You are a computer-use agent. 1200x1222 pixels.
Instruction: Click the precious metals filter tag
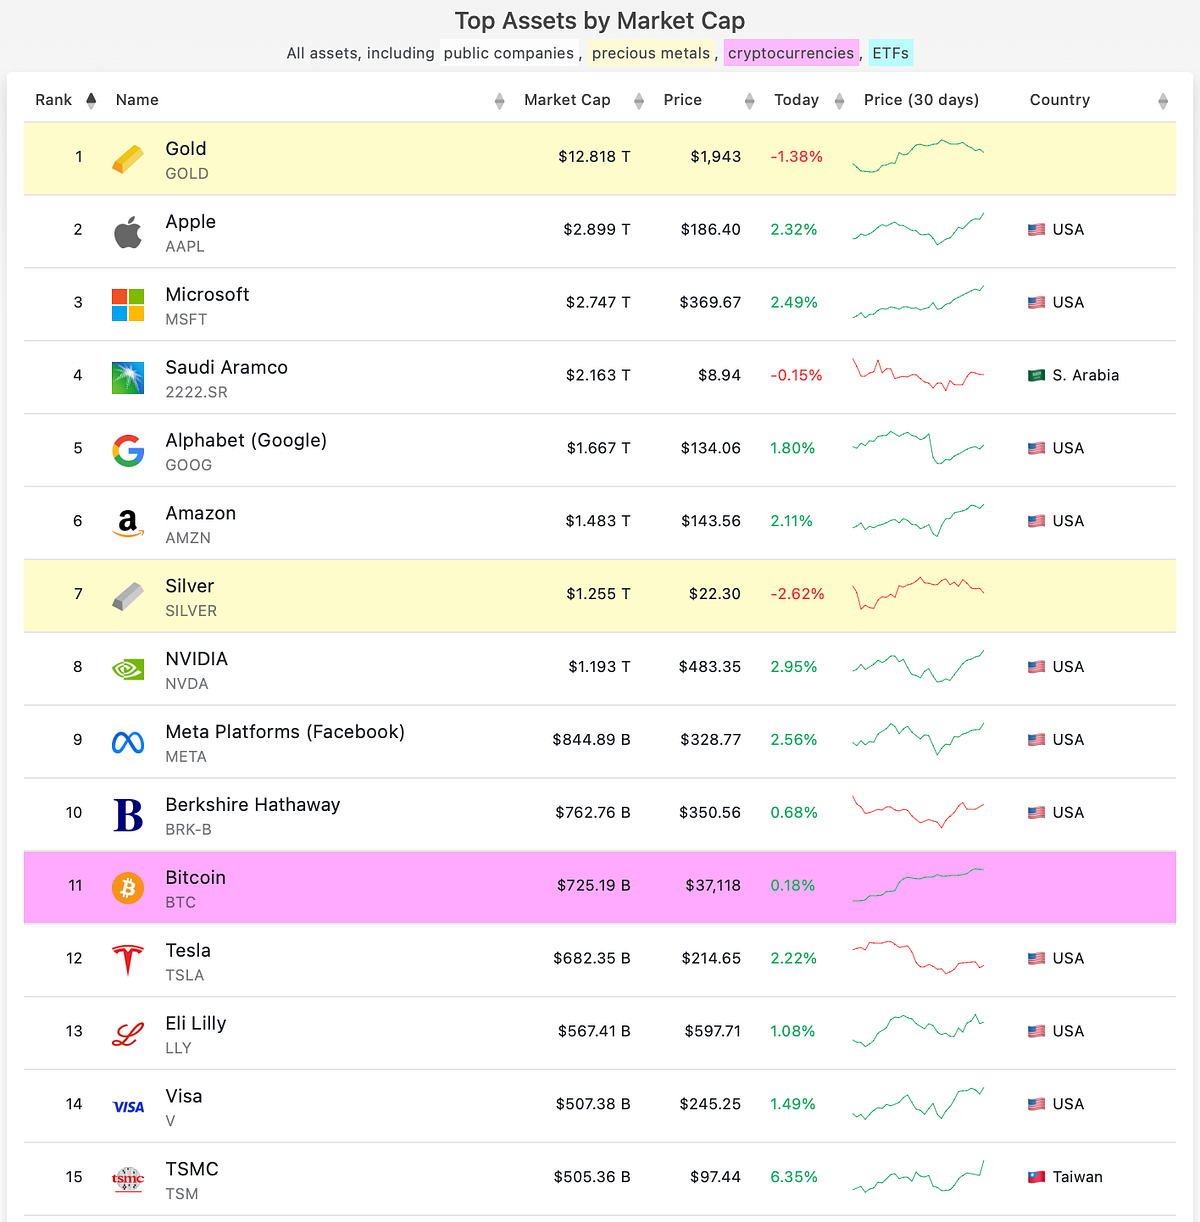651,53
